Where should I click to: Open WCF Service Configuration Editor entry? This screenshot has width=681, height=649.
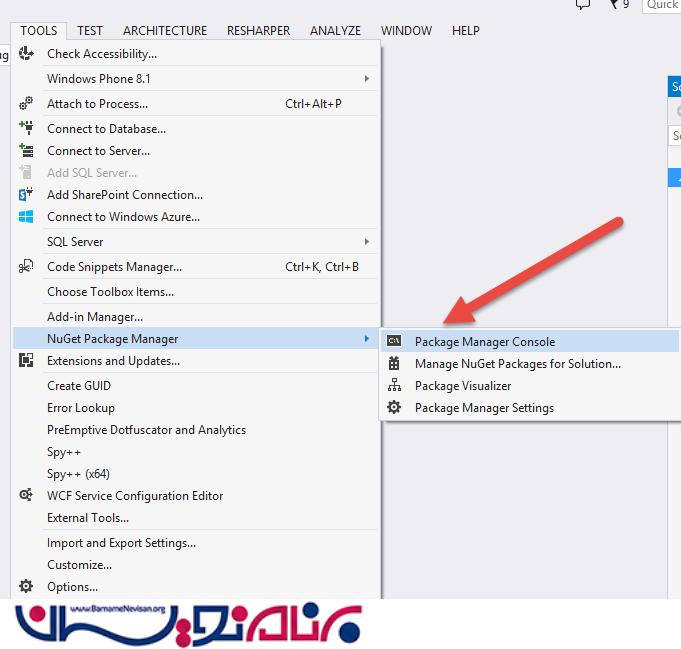pyautogui.click(x=196, y=496)
